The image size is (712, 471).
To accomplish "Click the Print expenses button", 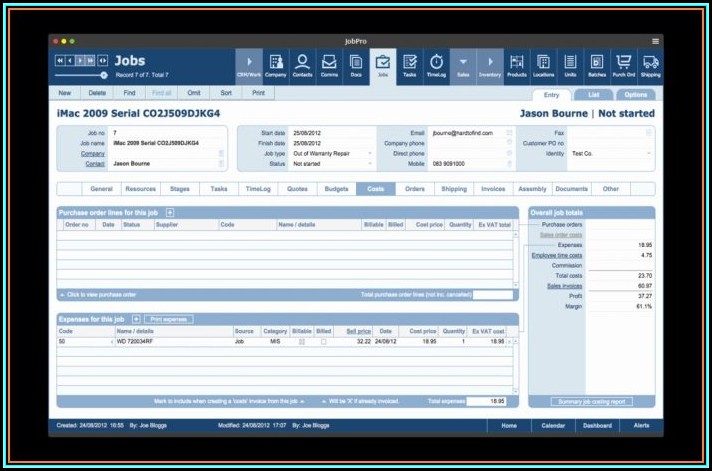I will click(169, 319).
